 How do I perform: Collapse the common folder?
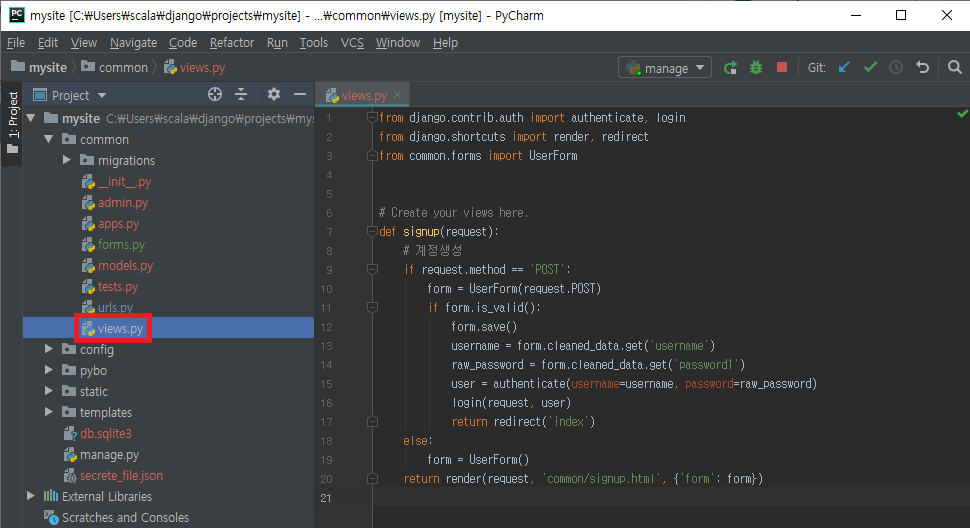click(x=49, y=139)
